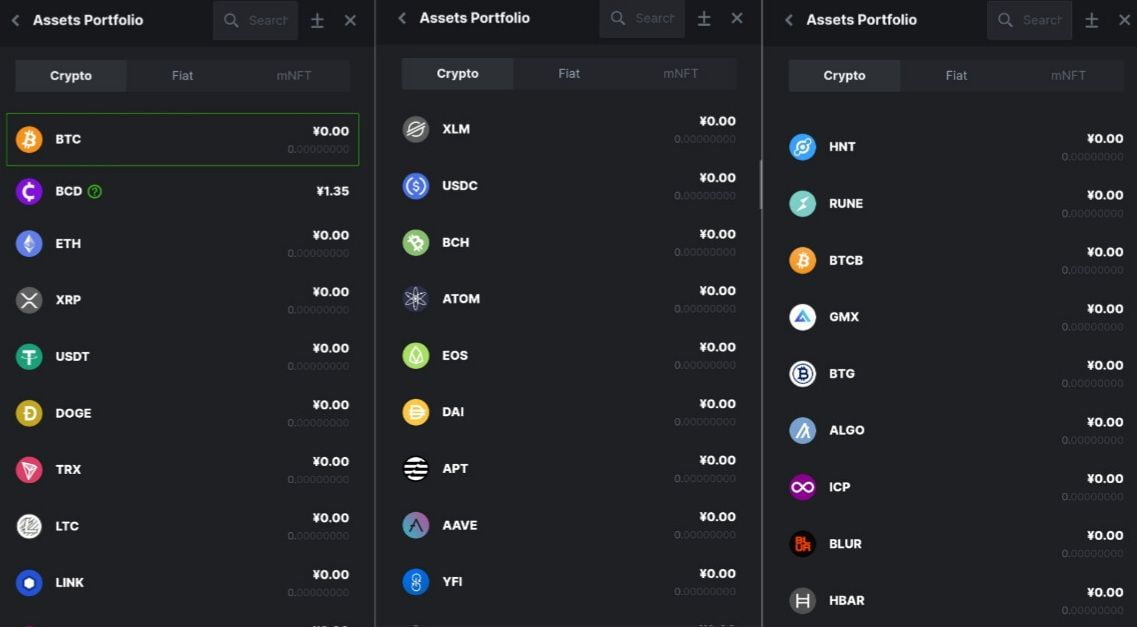Click the BLUR token icon

click(803, 544)
